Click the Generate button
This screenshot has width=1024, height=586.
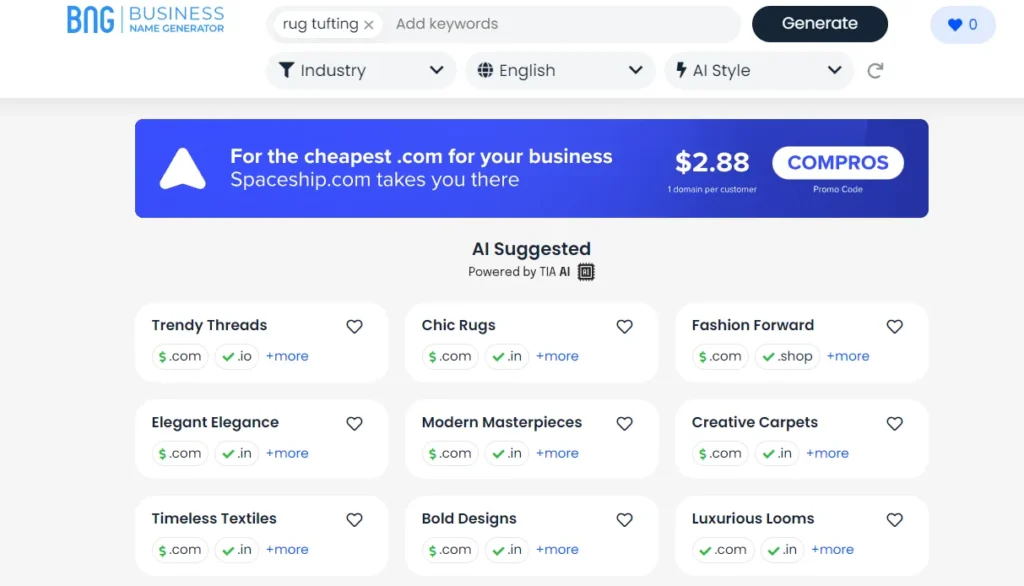click(x=820, y=24)
